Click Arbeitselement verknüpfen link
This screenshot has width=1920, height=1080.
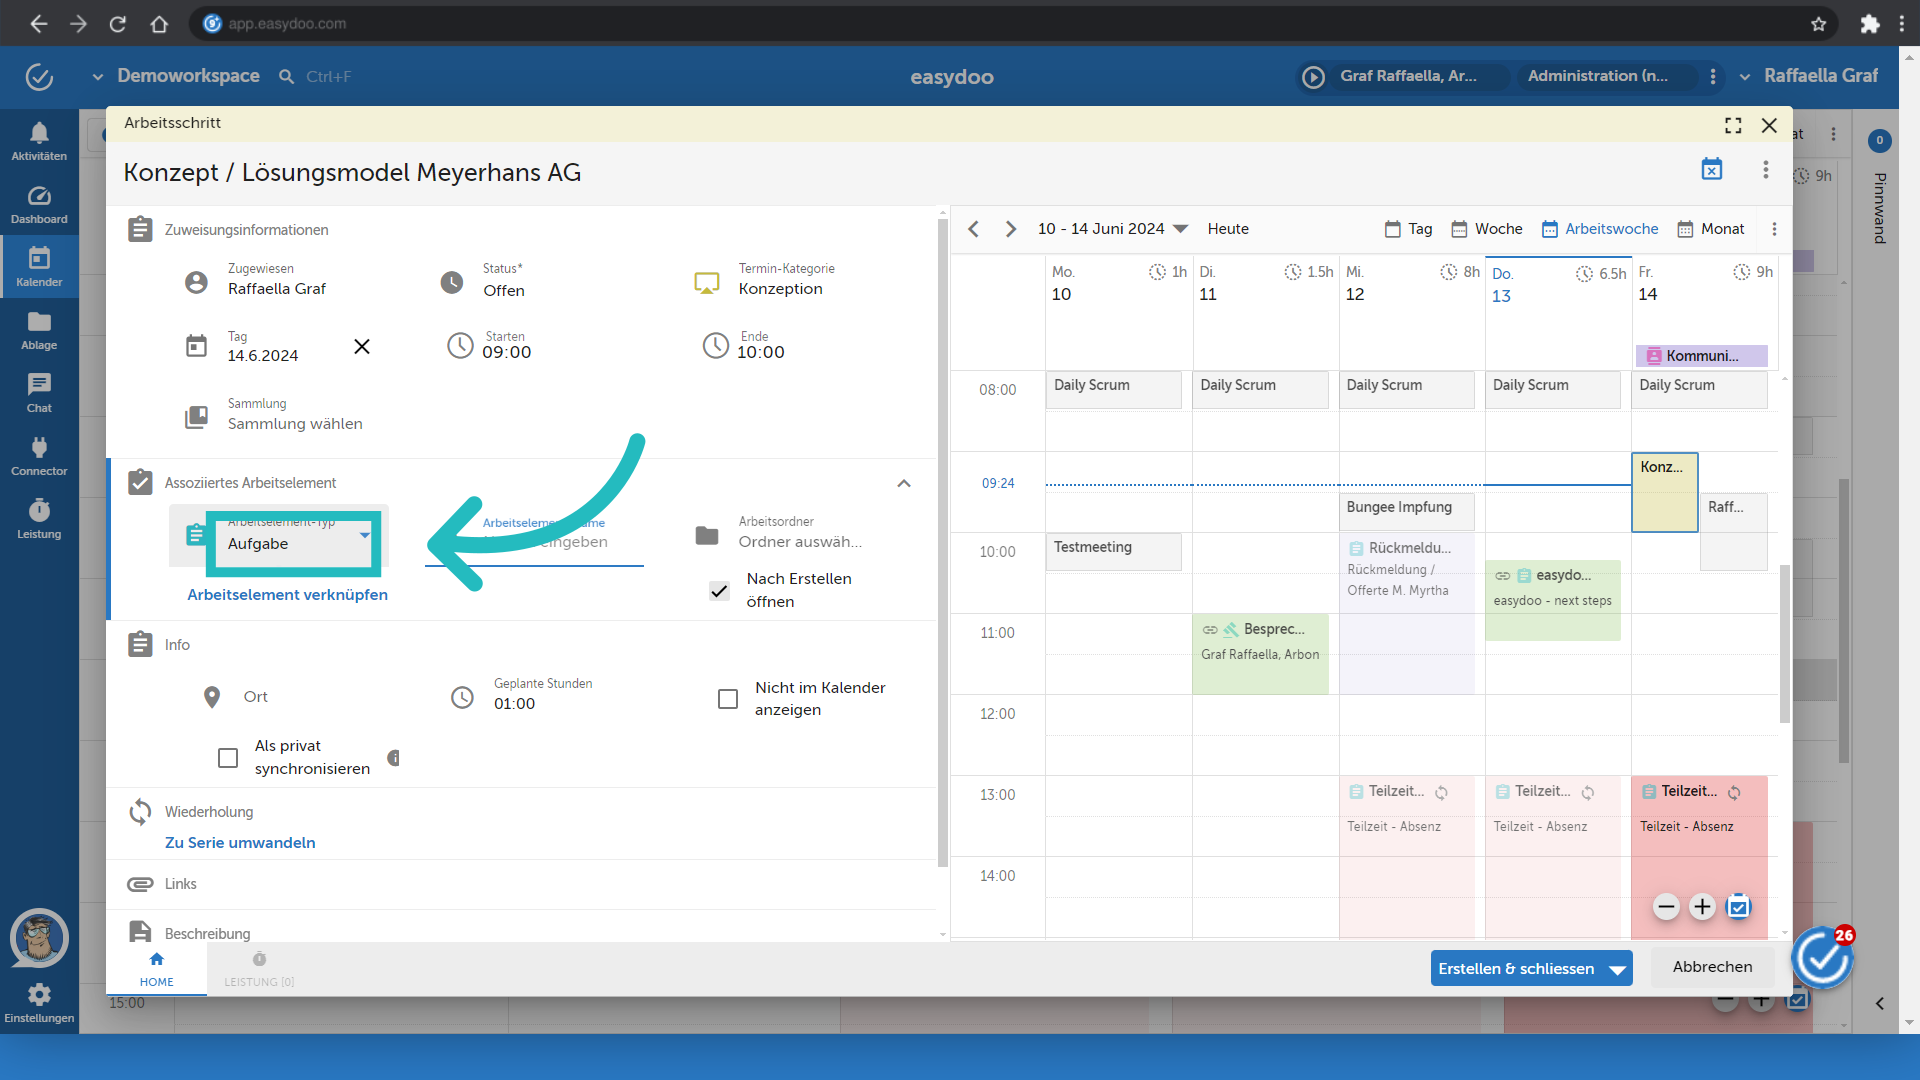coord(287,593)
